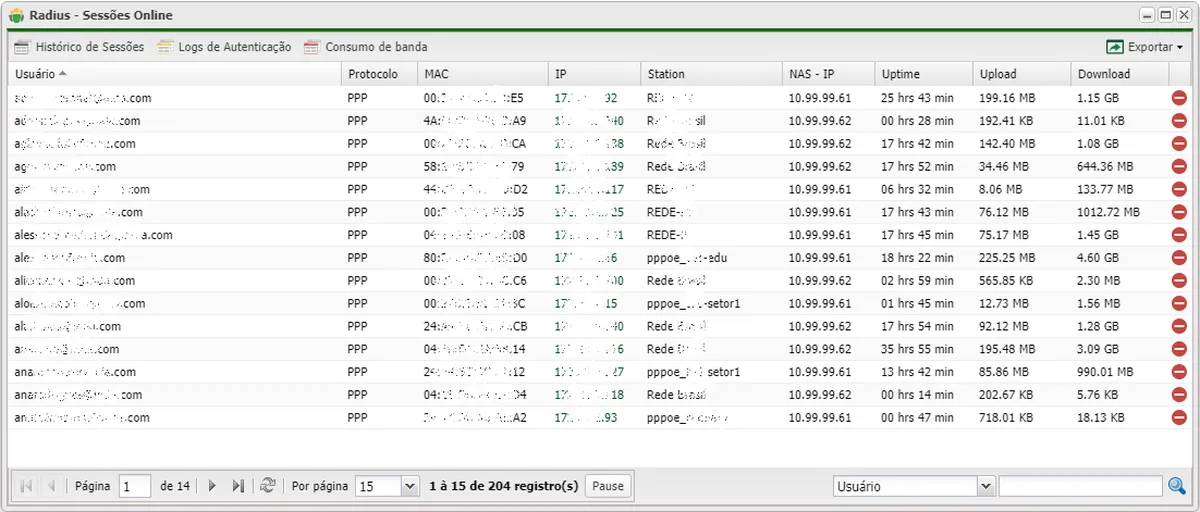
Task: Click the search text field
Action: click(x=1081, y=486)
